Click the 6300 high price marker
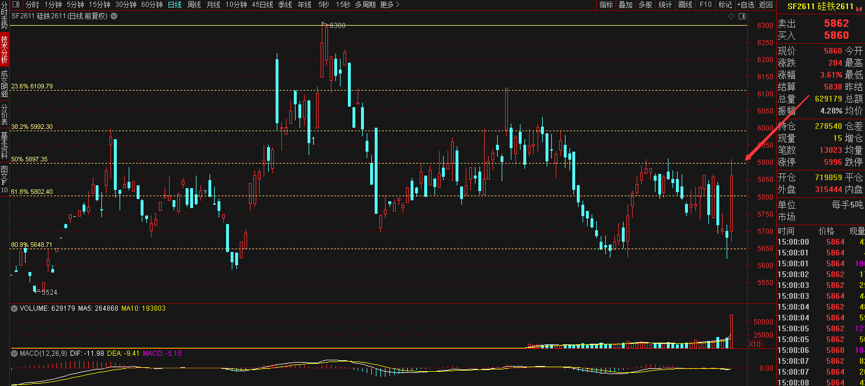The image size is (865, 386). [x=337, y=25]
